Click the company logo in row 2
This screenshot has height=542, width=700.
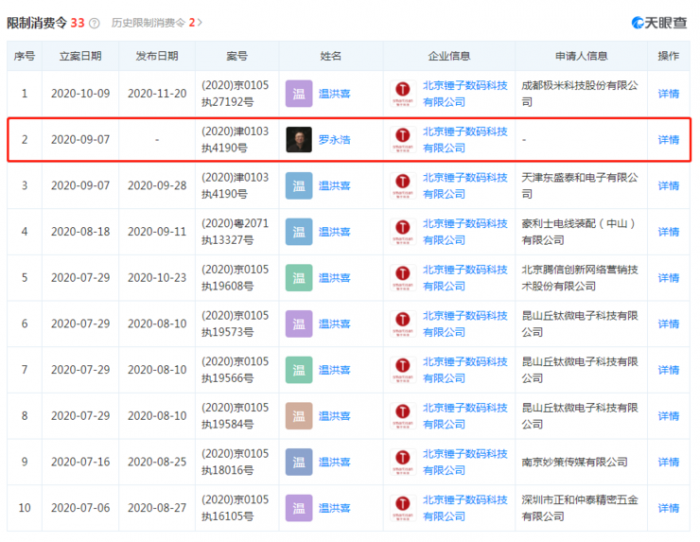[x=403, y=140]
